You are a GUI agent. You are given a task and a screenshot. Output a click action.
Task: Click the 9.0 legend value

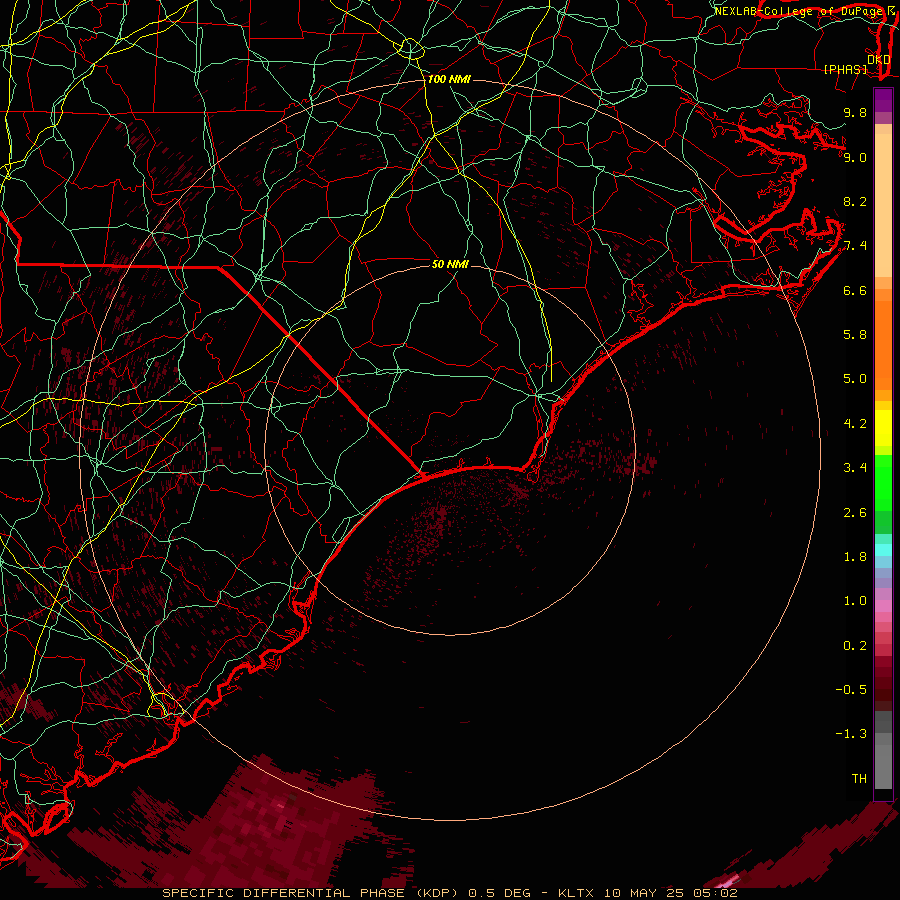(x=855, y=157)
